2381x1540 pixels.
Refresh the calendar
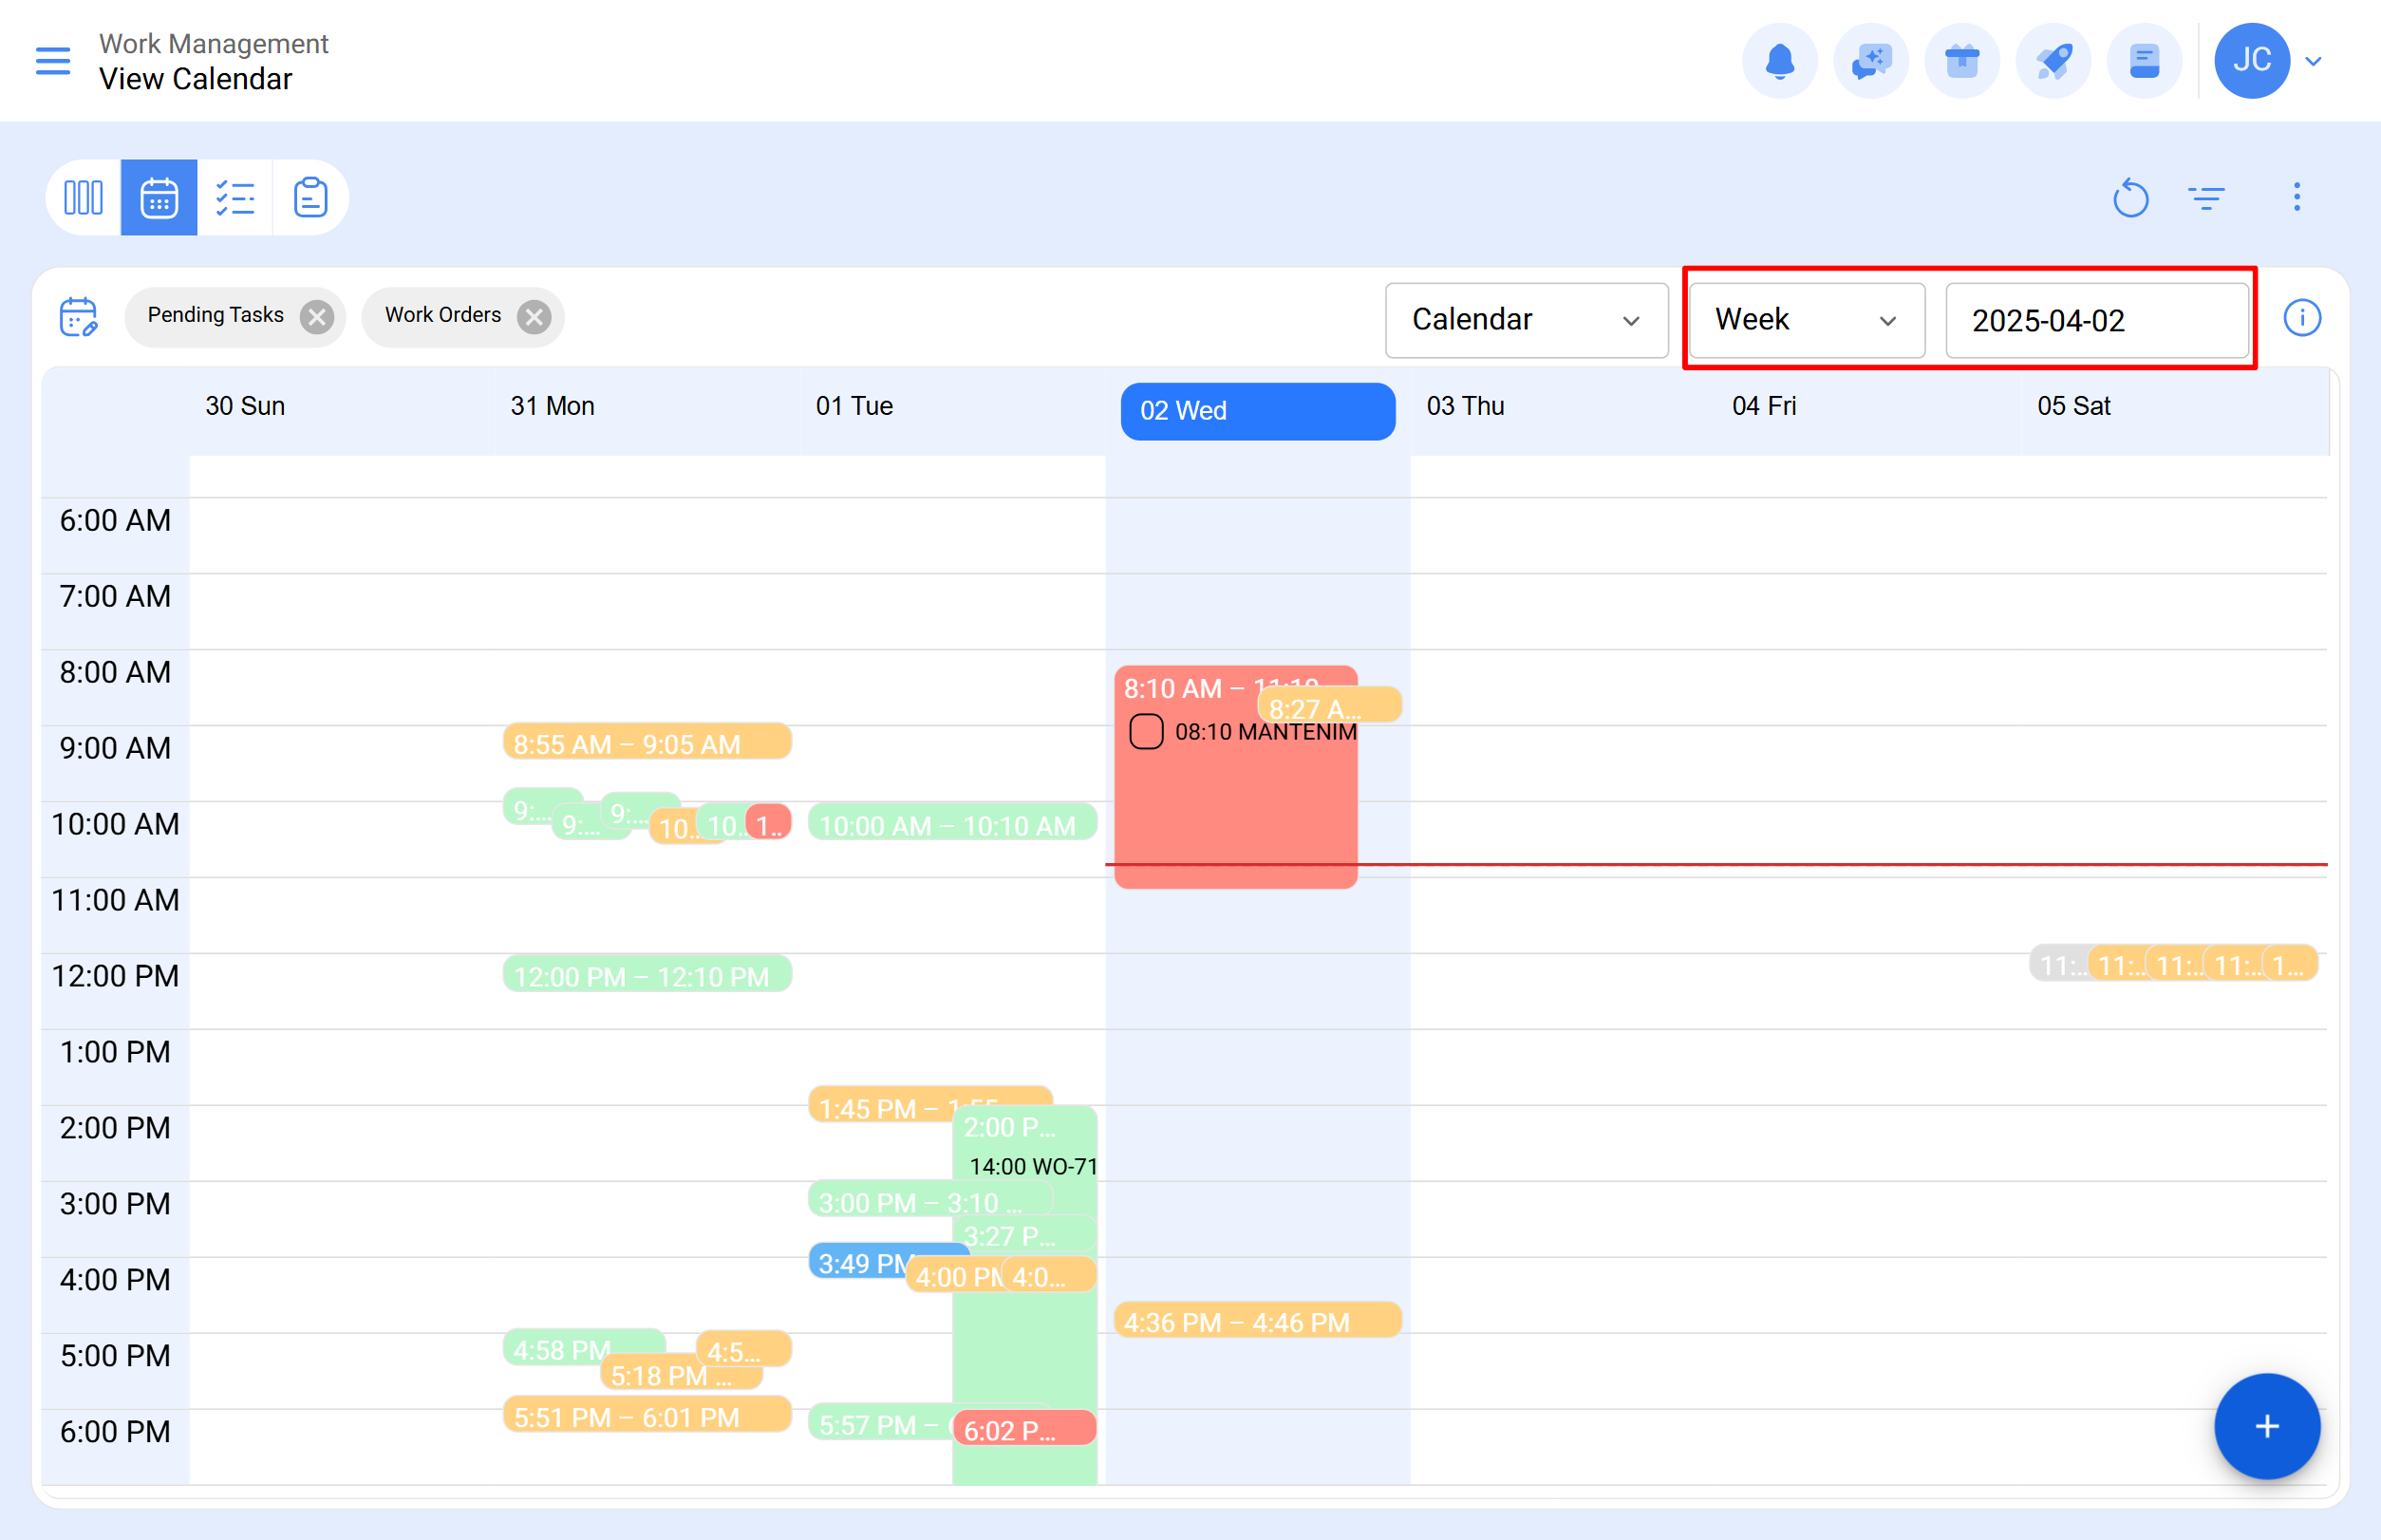(x=2130, y=197)
